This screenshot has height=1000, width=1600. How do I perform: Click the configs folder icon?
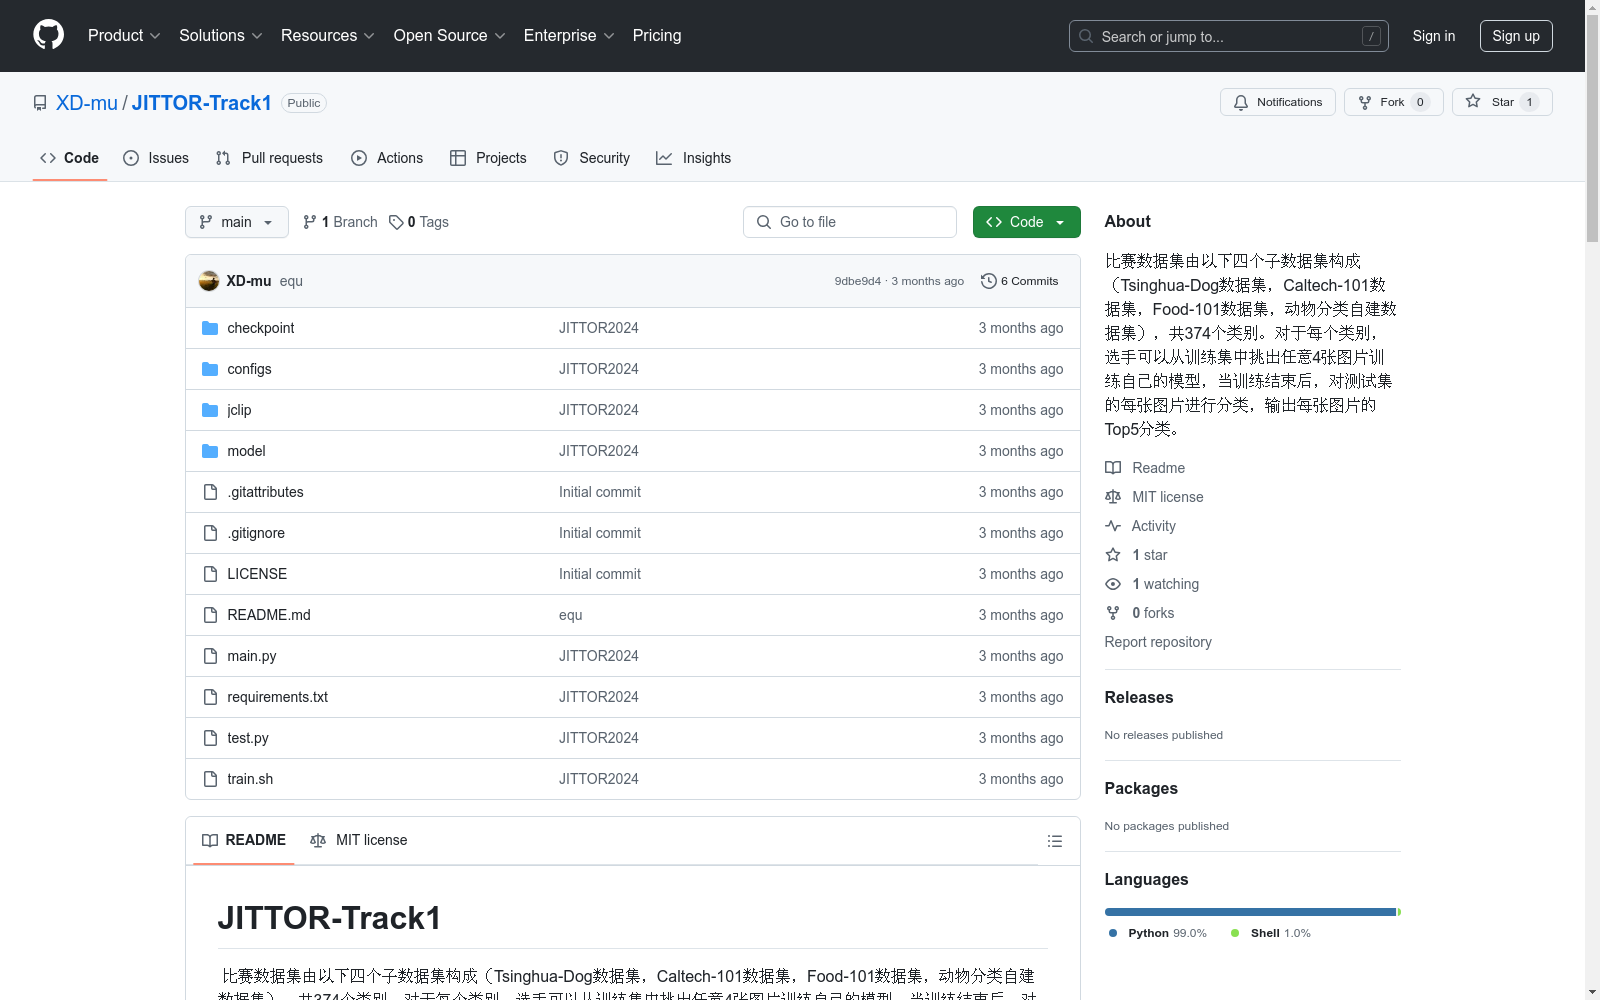click(x=210, y=369)
